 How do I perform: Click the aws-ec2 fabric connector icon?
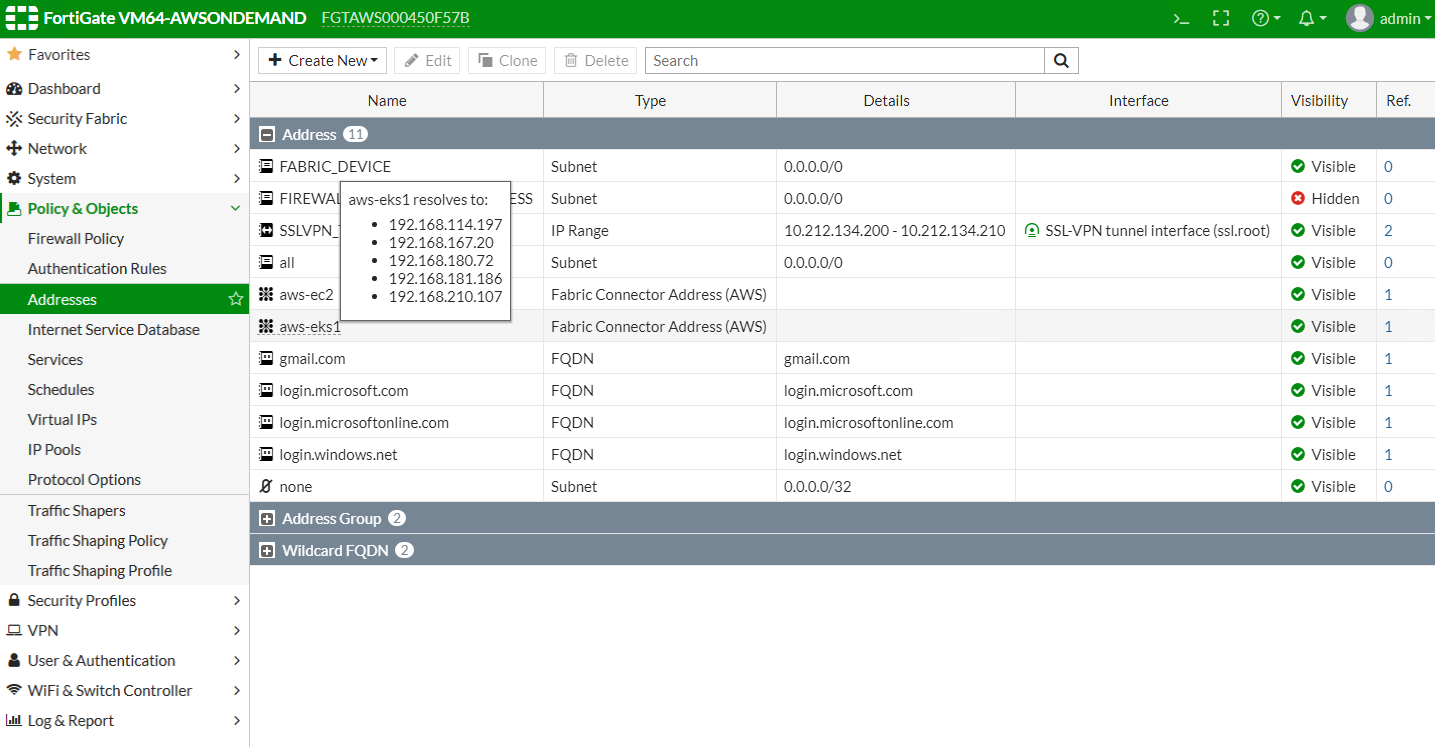tap(266, 295)
